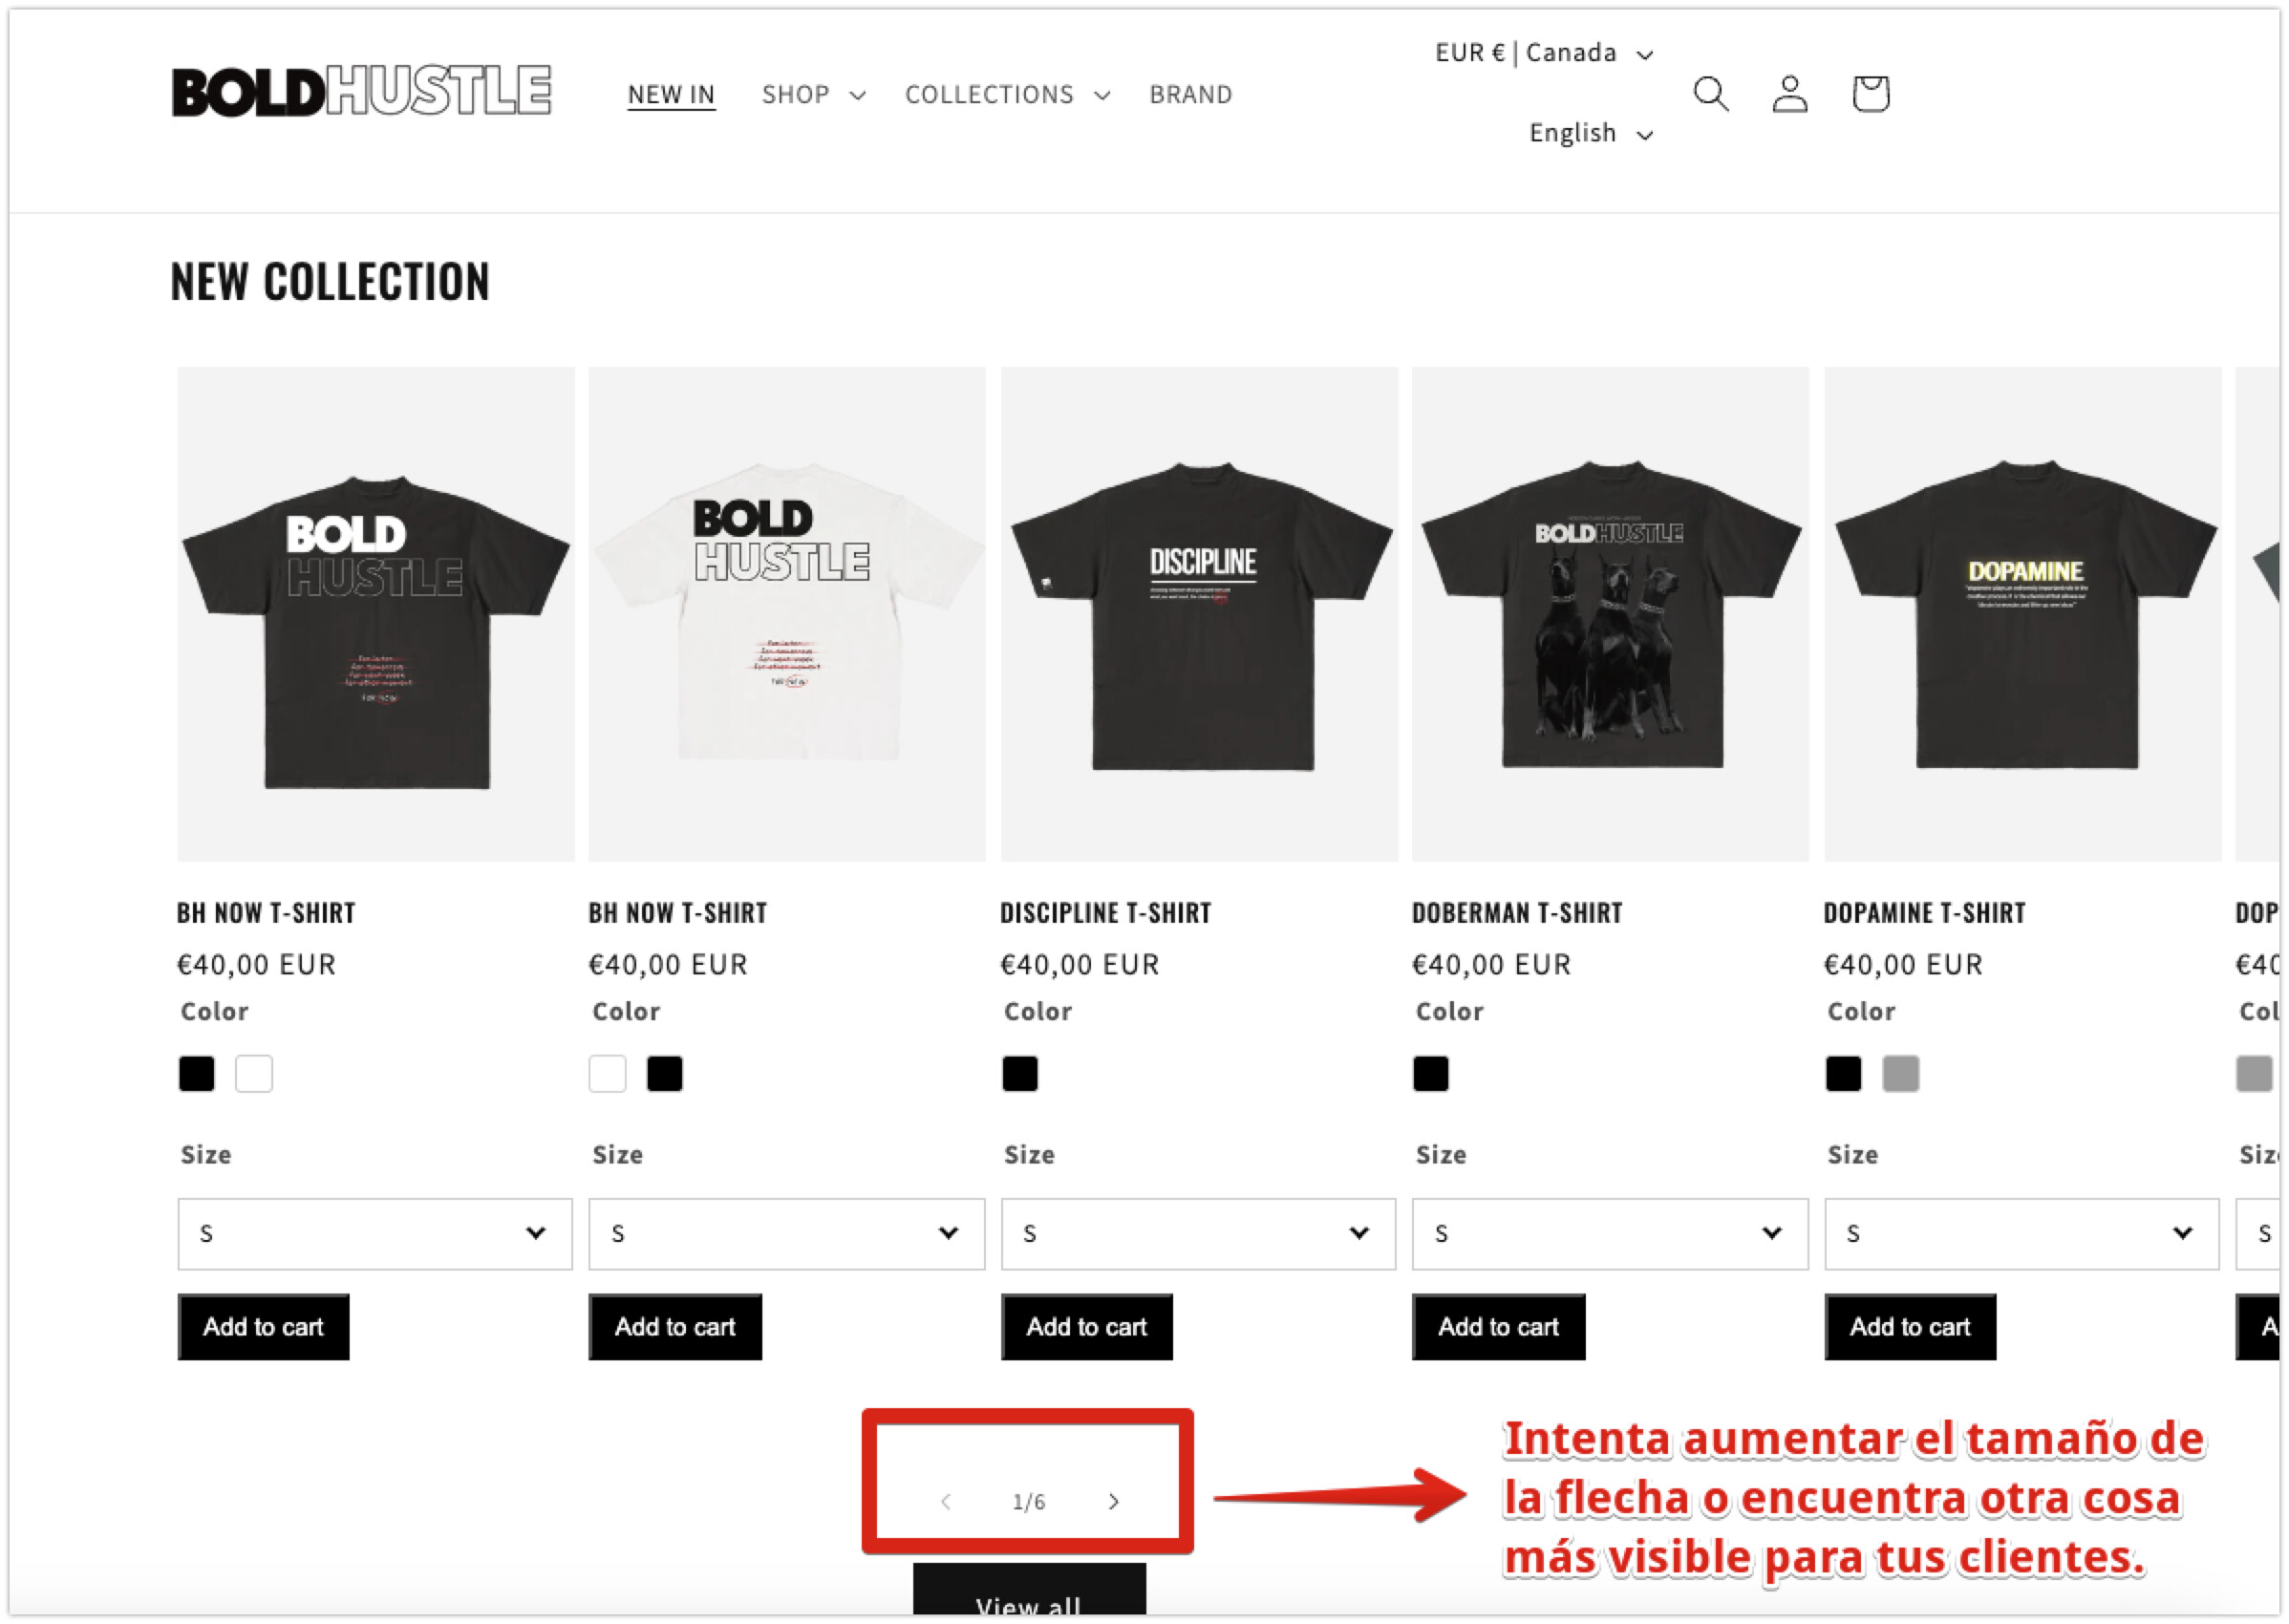Open the Doberman T-shirt product image

[1610, 614]
